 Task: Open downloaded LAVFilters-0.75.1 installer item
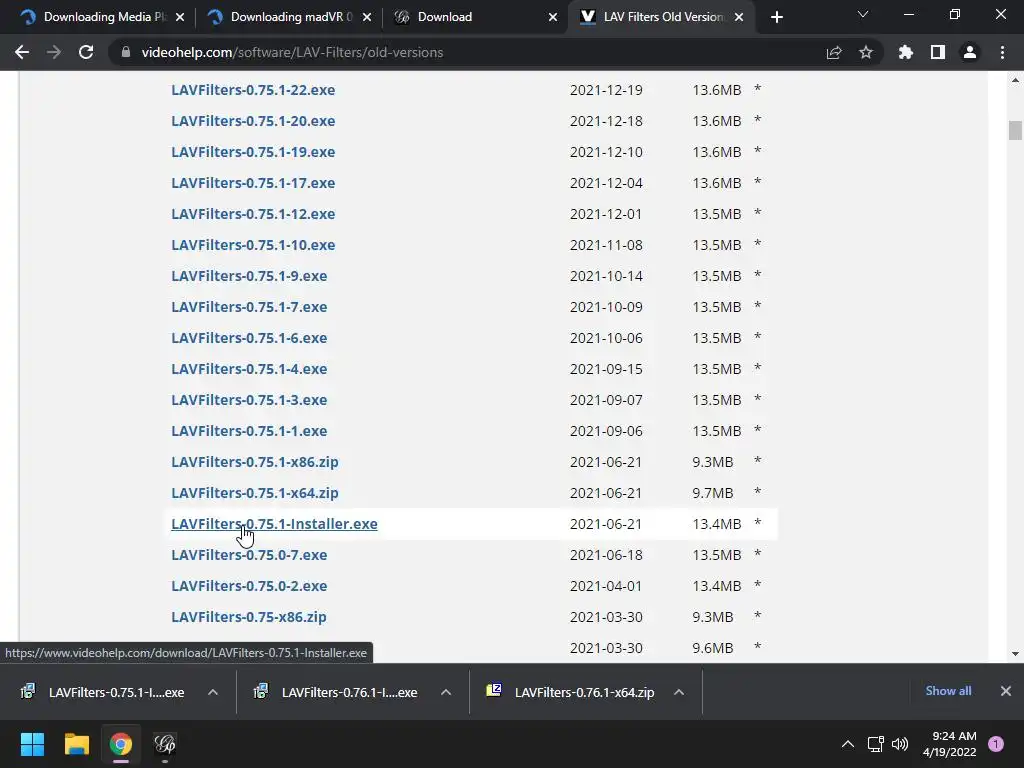104,692
